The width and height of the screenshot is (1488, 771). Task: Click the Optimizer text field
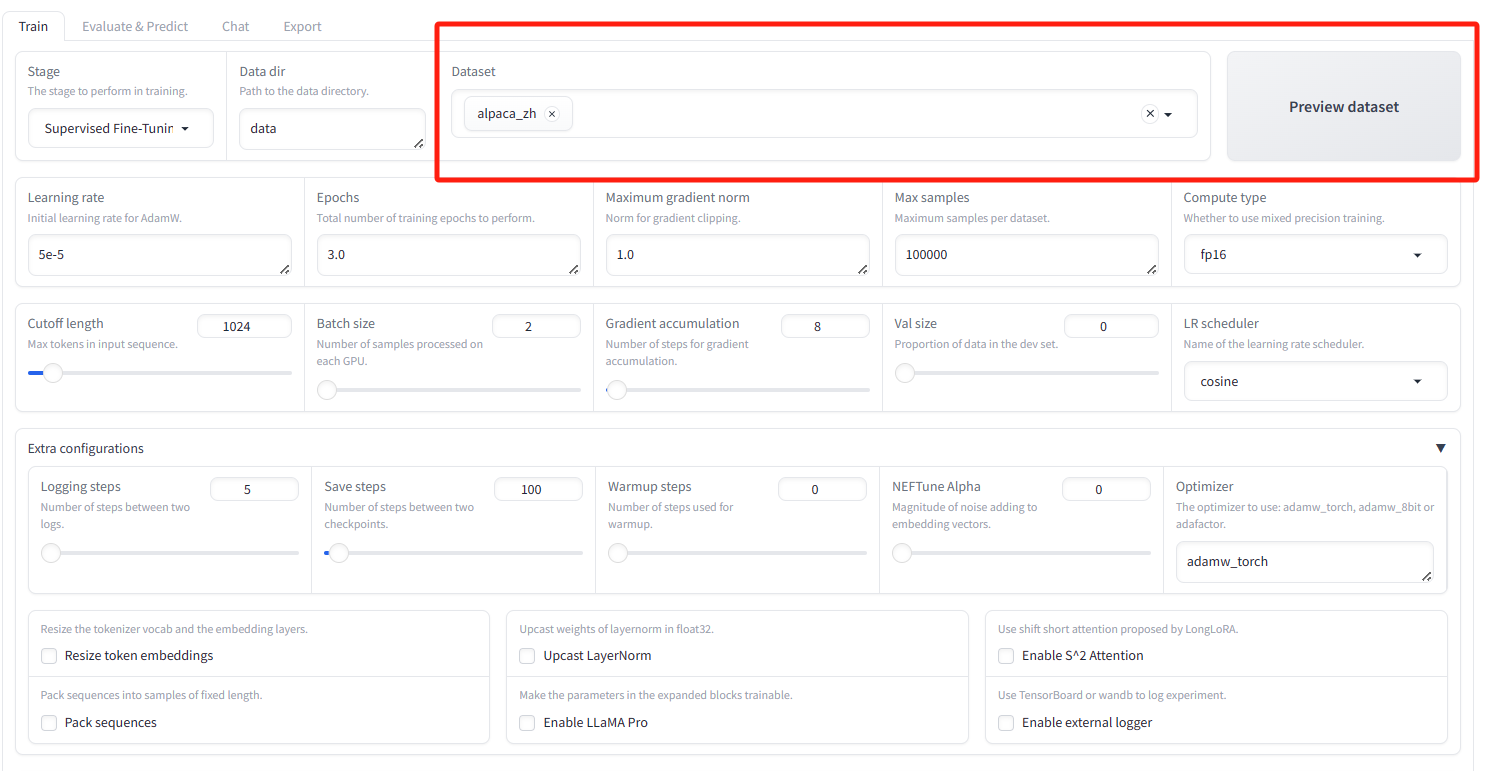pos(1304,562)
